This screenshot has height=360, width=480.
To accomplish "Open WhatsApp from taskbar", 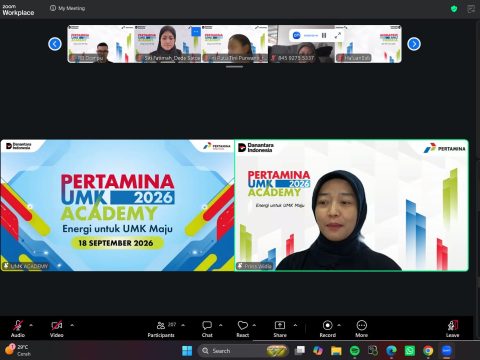I will [x=410, y=351].
